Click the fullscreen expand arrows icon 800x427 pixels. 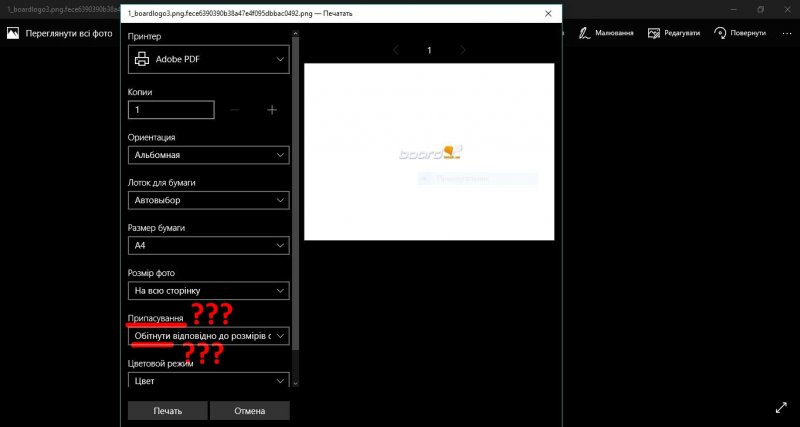781,408
